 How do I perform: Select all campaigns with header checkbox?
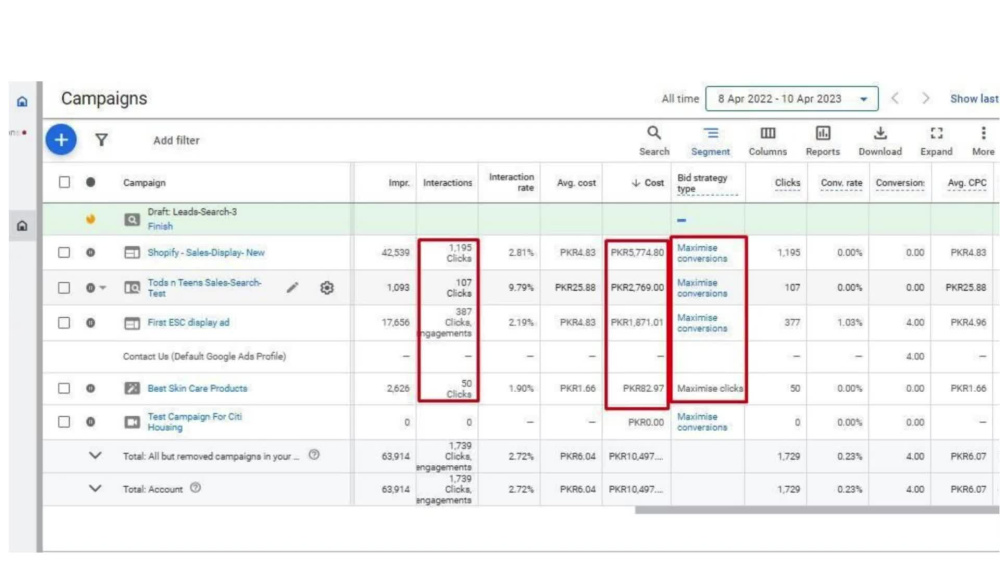point(64,182)
